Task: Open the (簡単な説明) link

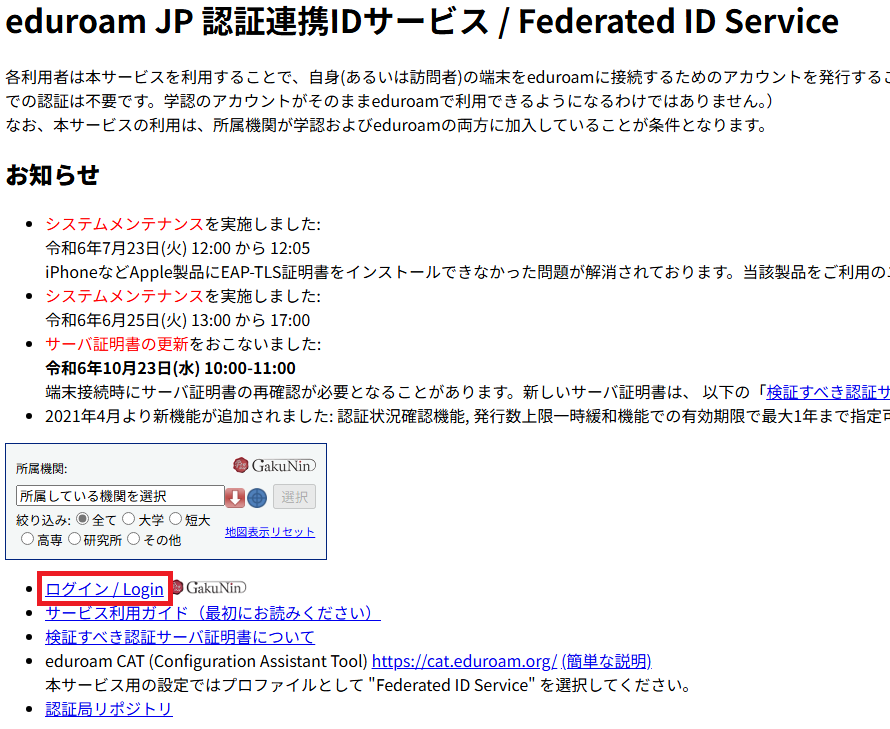Action: pyautogui.click(x=606, y=661)
